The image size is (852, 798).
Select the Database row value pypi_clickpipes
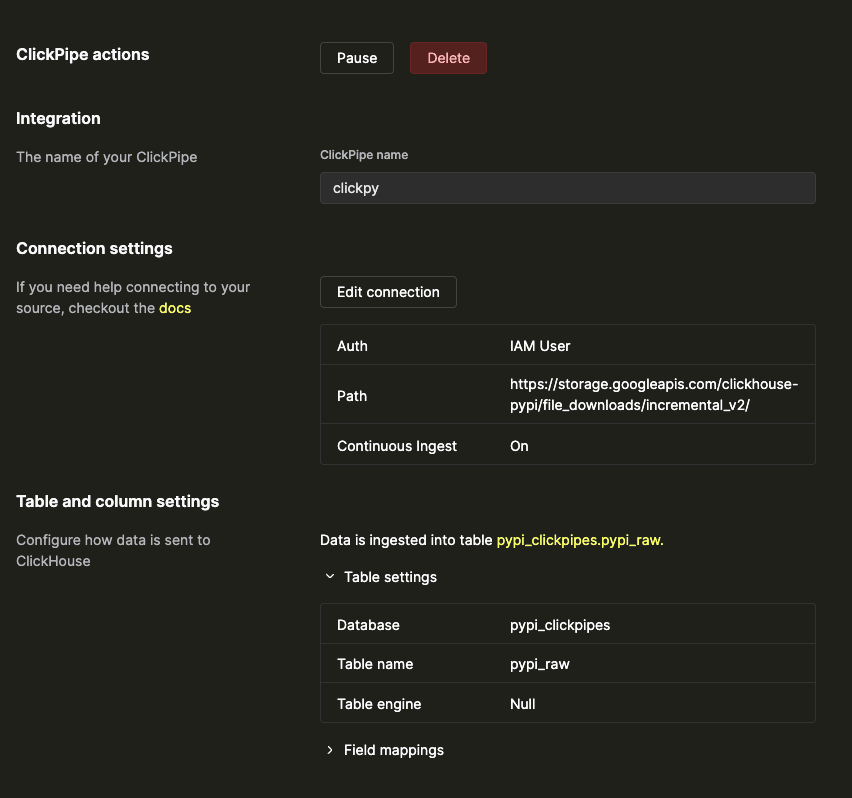click(x=560, y=625)
